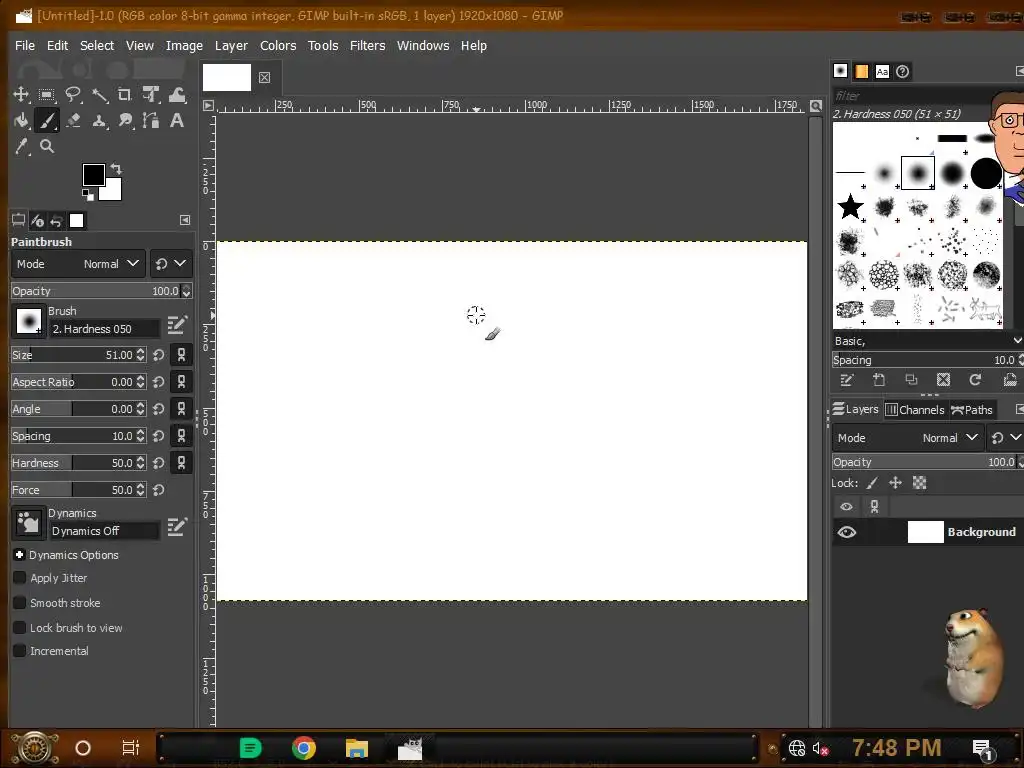Open Chrome from the taskbar
This screenshot has height=768, width=1024.
[304, 748]
